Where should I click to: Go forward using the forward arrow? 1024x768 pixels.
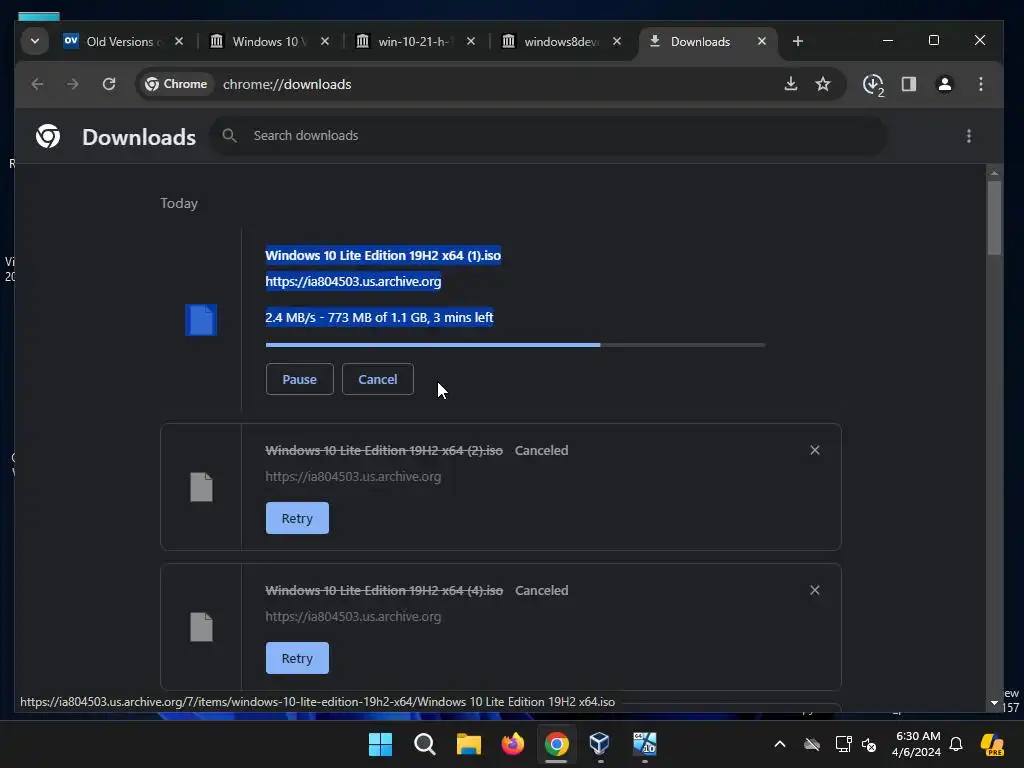[x=72, y=84]
